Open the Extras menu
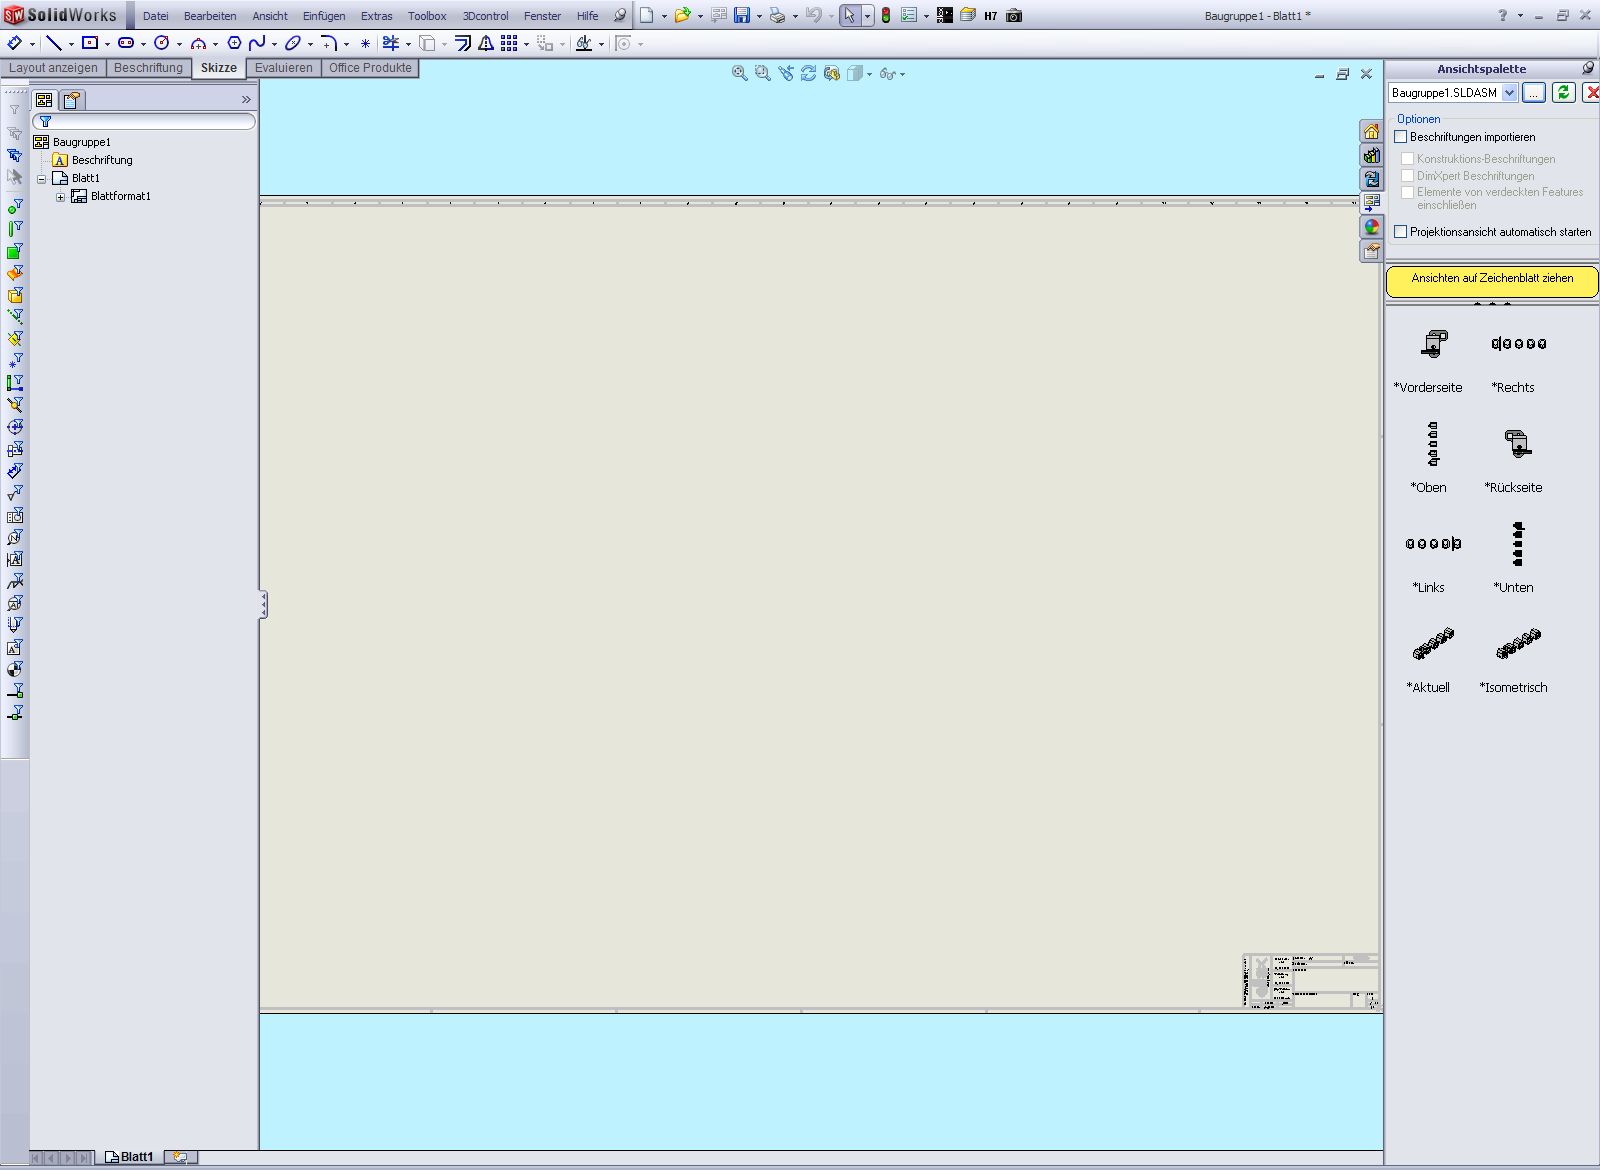Image resolution: width=1600 pixels, height=1170 pixels. 377,16
